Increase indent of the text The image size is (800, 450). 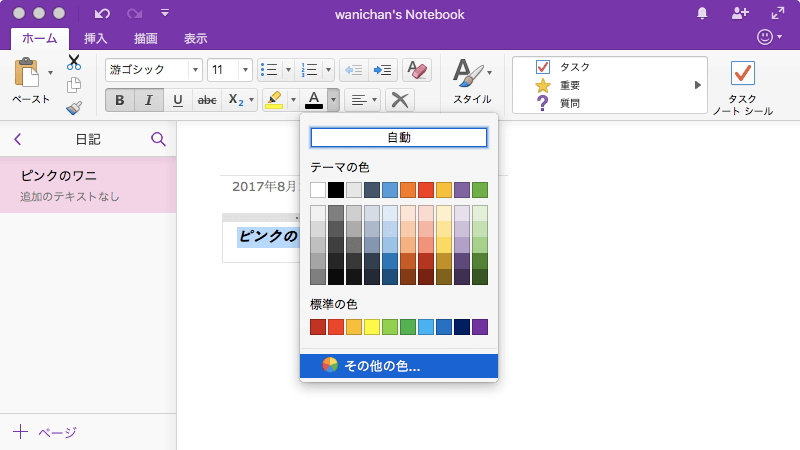[382, 70]
